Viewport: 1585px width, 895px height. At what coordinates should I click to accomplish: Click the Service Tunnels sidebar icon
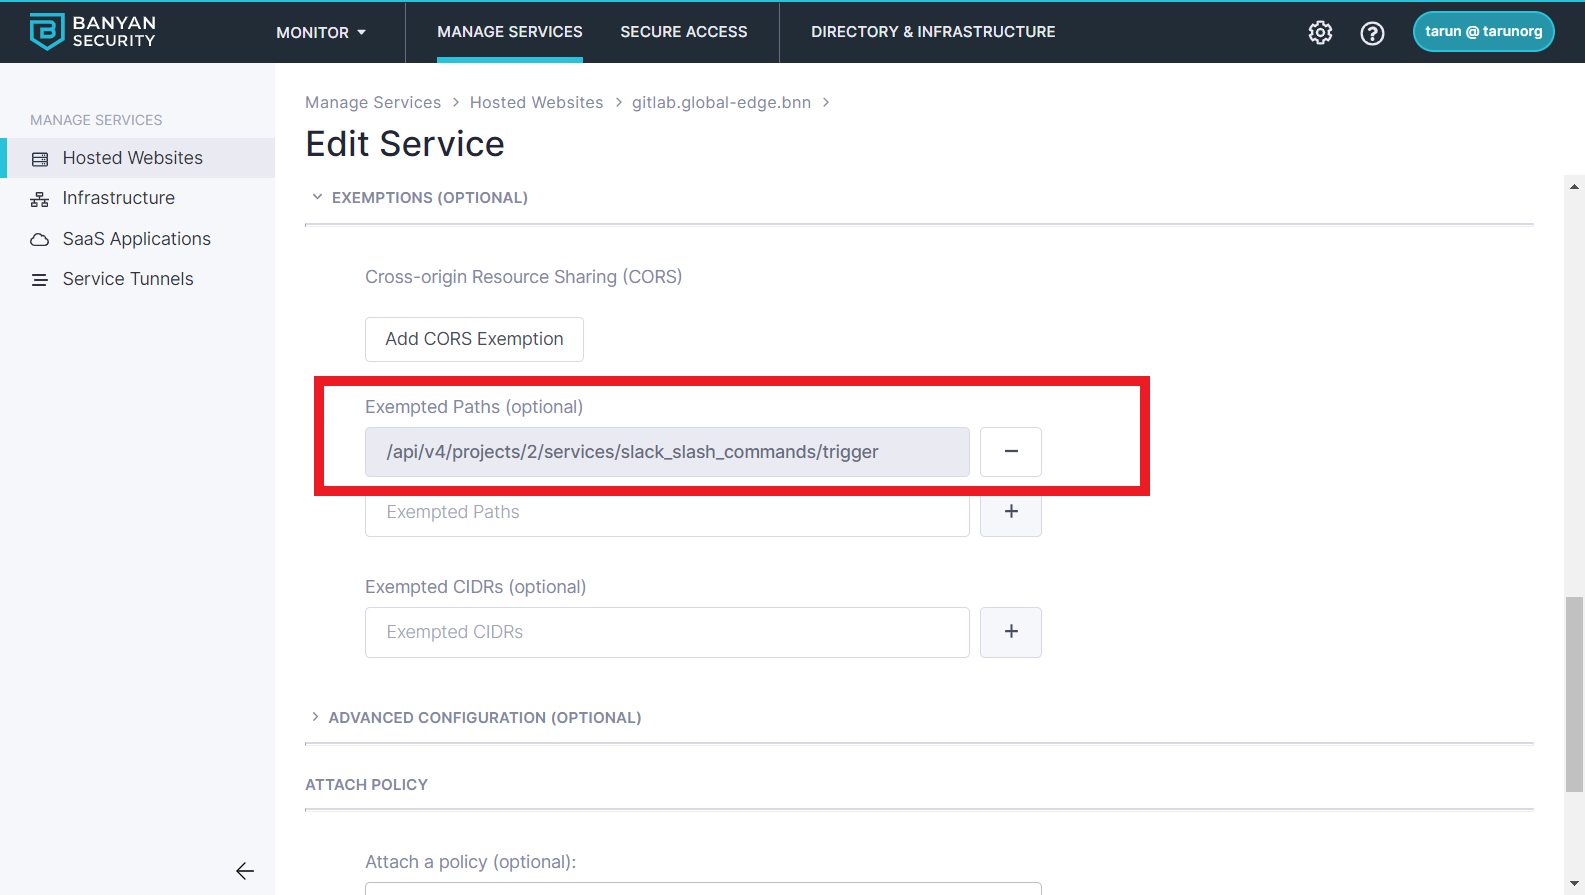click(x=40, y=280)
